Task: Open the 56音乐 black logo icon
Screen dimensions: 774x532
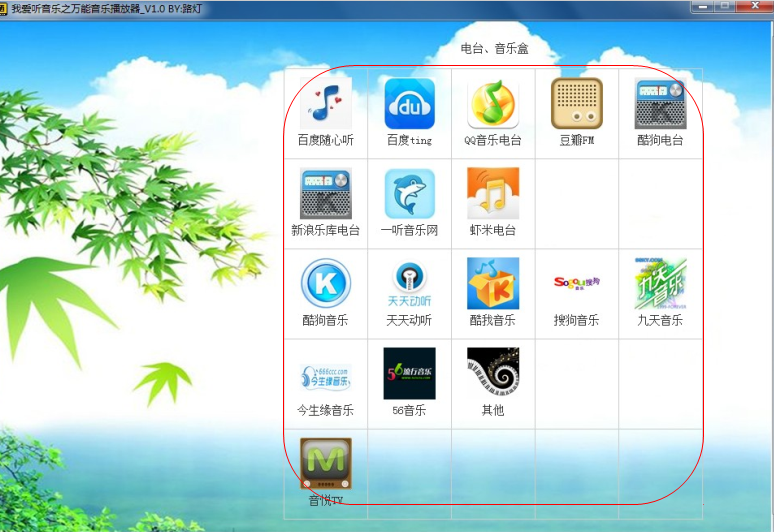Action: [x=409, y=374]
